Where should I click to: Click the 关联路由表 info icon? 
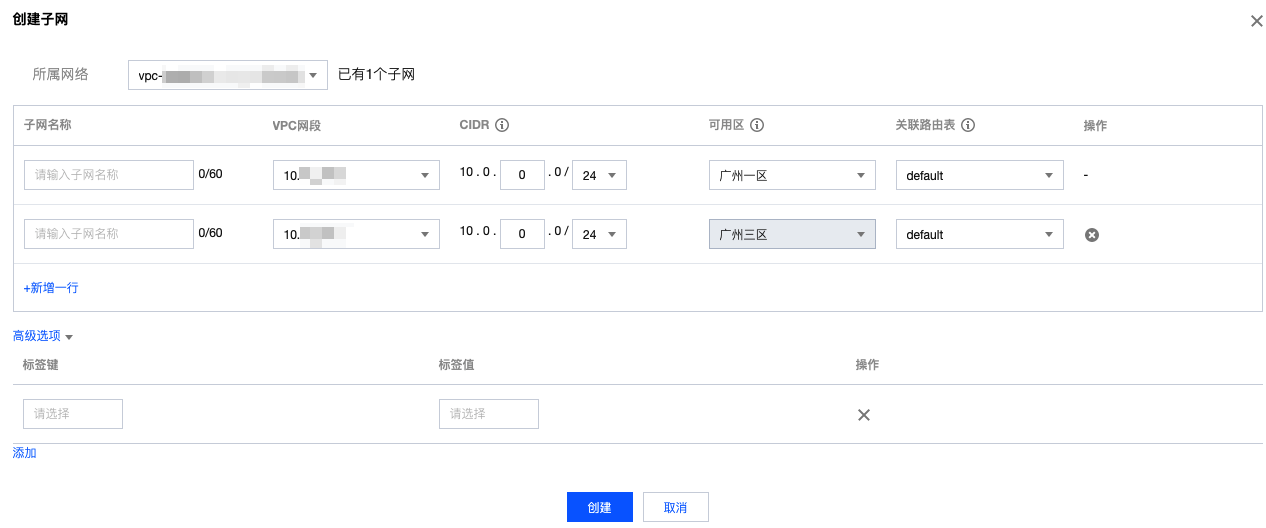click(968, 126)
